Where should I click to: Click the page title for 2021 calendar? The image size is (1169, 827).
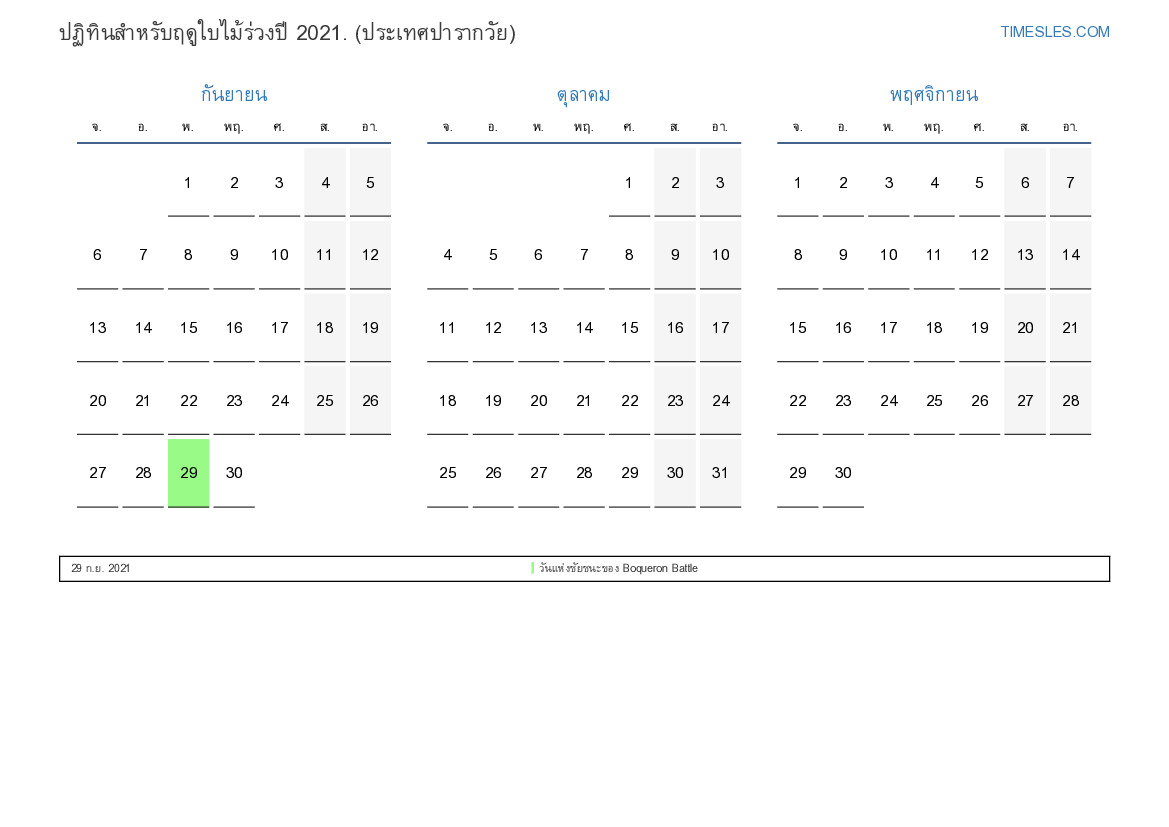288,33
